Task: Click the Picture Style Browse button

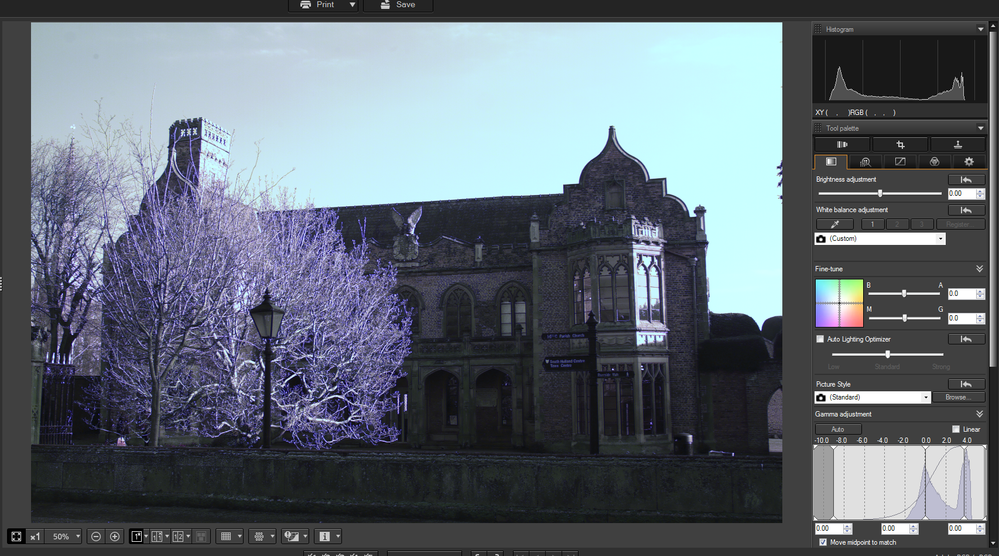Action: [x=958, y=397]
